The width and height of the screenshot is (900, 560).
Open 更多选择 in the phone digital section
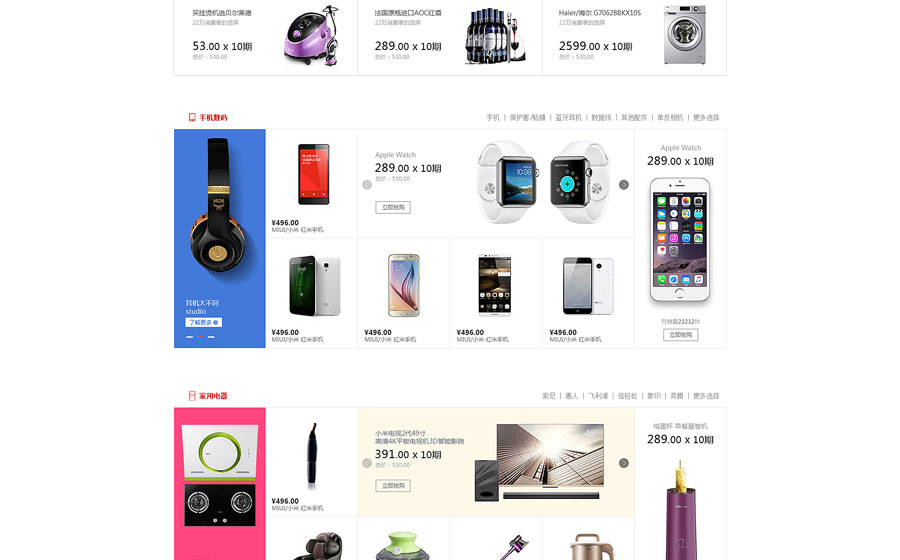click(706, 117)
